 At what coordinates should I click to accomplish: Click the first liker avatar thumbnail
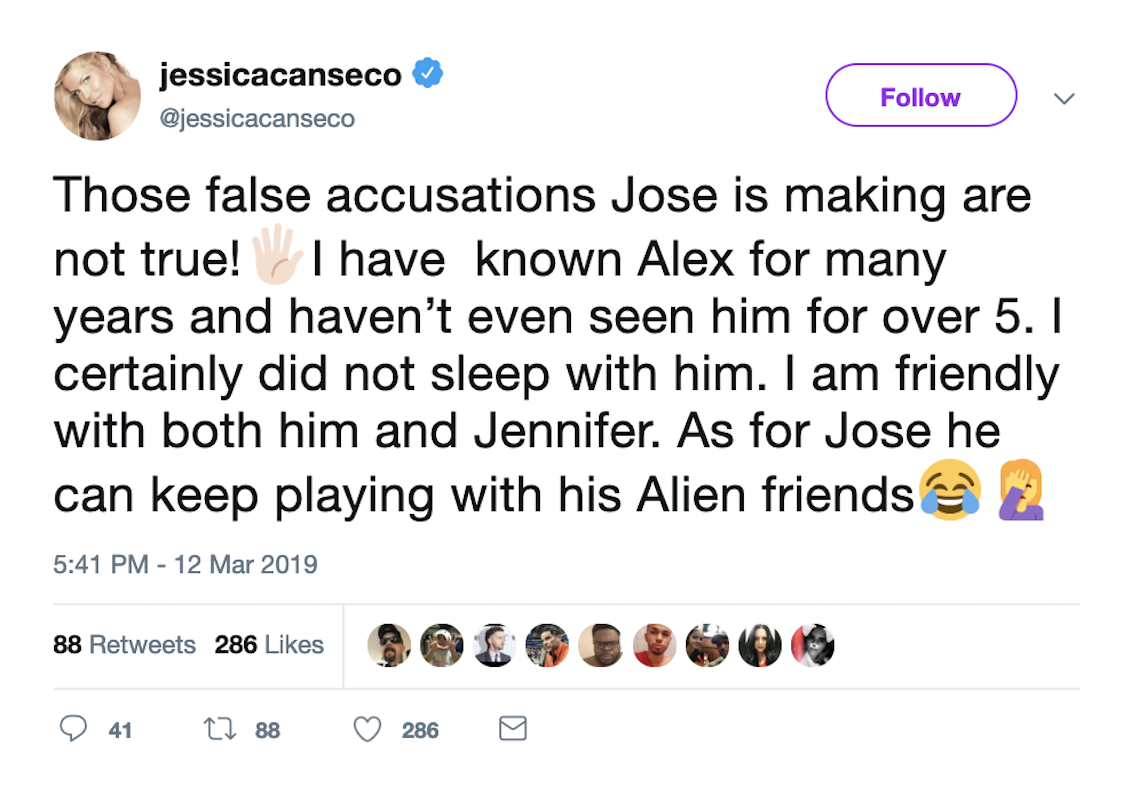coord(389,645)
